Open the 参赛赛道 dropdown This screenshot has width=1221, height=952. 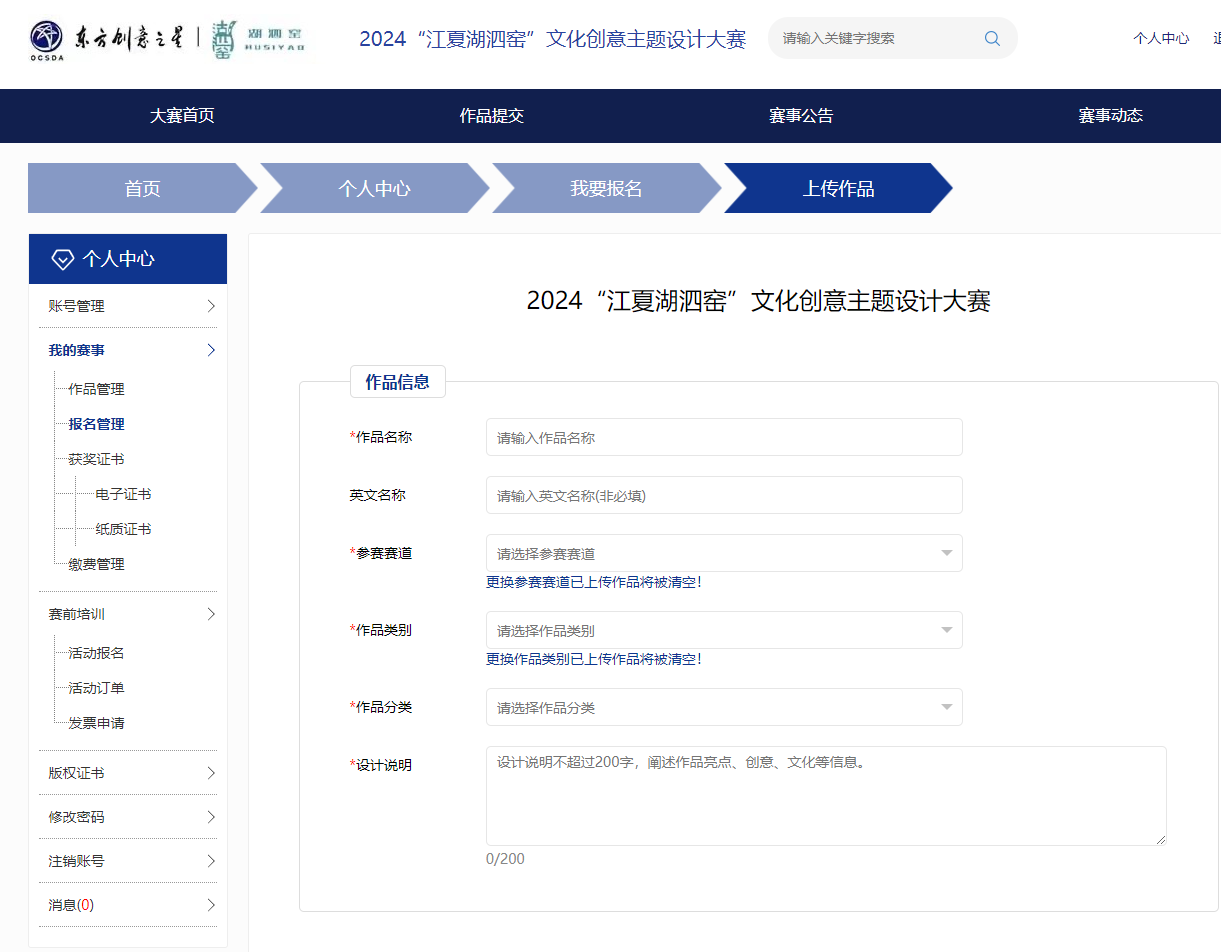pyautogui.click(x=723, y=553)
